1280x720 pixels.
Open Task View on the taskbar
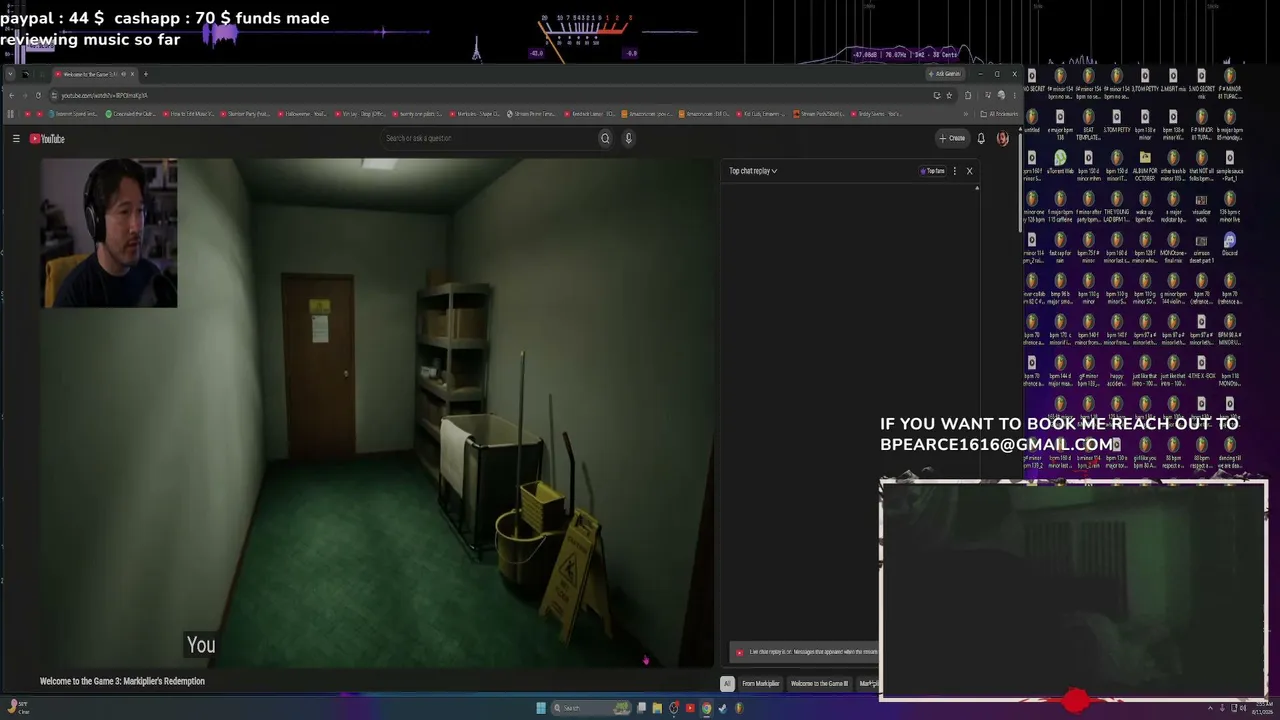click(x=641, y=708)
